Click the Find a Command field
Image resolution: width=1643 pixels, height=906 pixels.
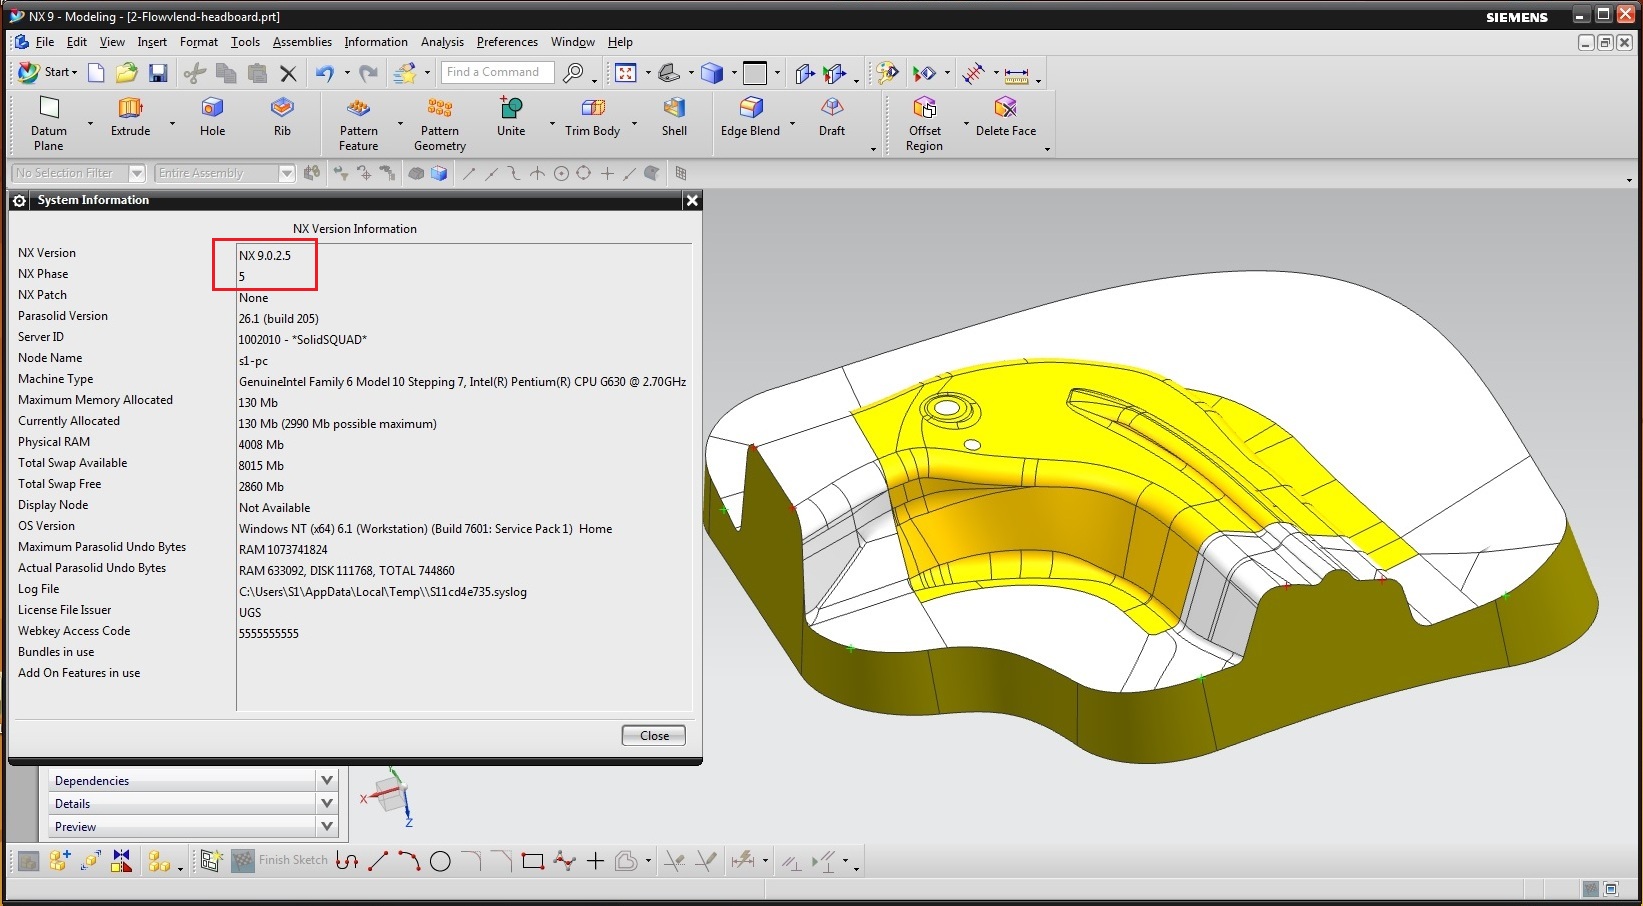coord(497,72)
